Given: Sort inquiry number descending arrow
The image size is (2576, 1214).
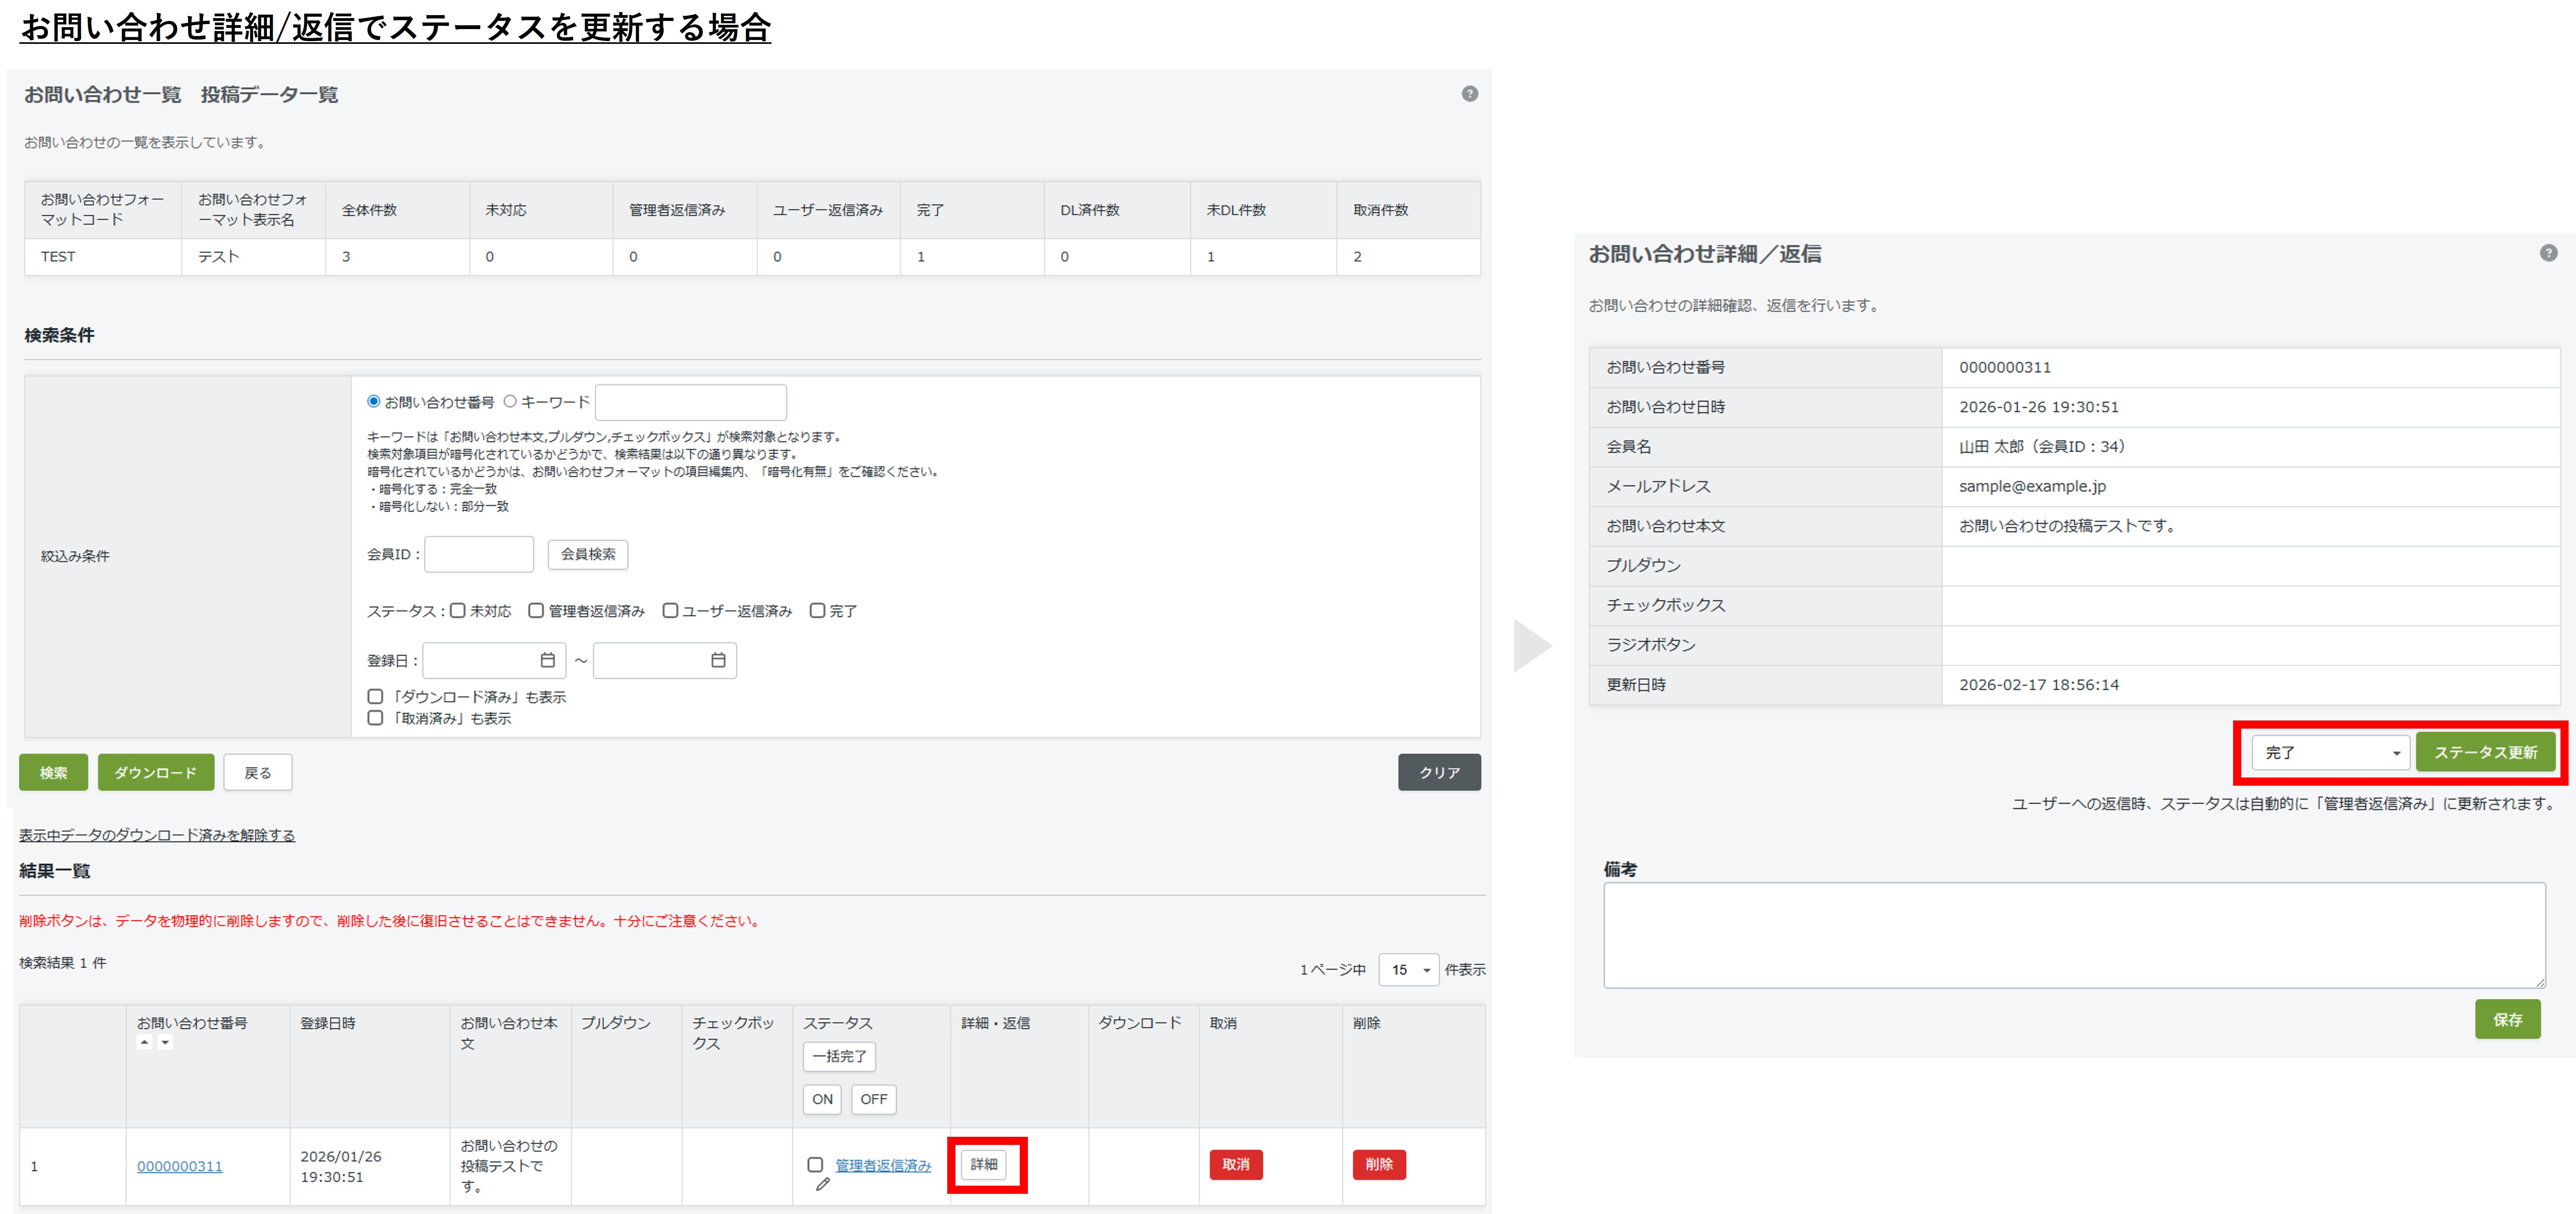Looking at the screenshot, I should click(165, 1042).
